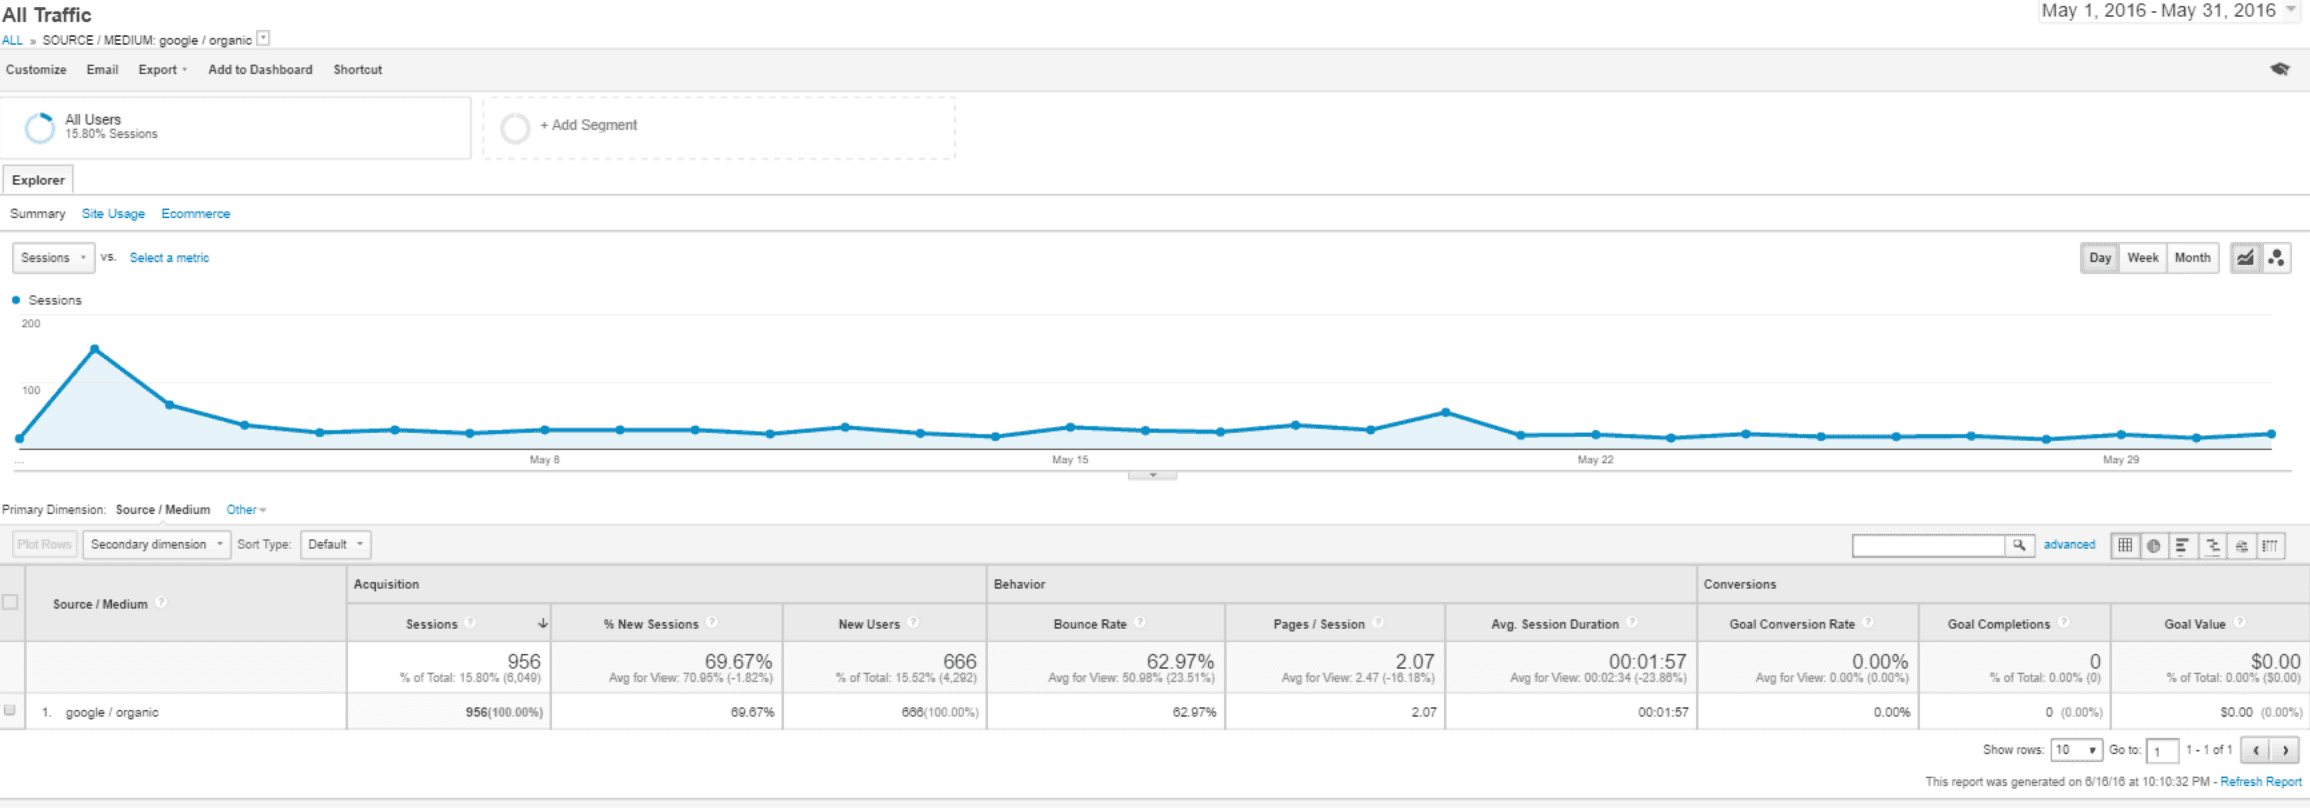
Task: Click the Go to page number field
Action: click(2162, 751)
